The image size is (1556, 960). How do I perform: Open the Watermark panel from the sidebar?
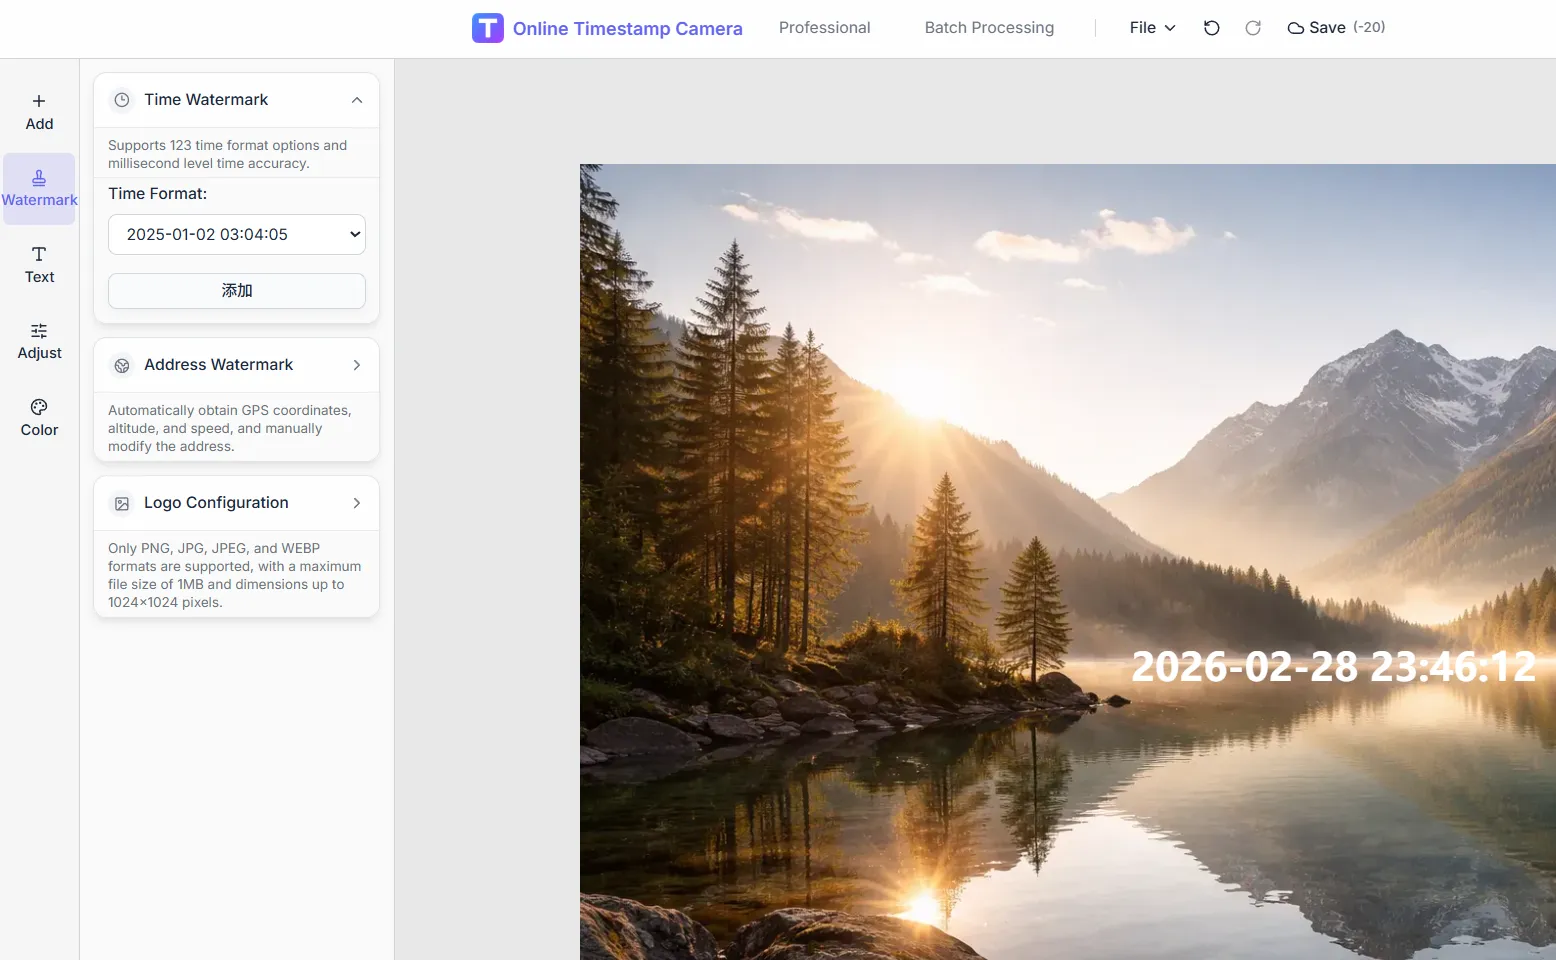(x=39, y=187)
